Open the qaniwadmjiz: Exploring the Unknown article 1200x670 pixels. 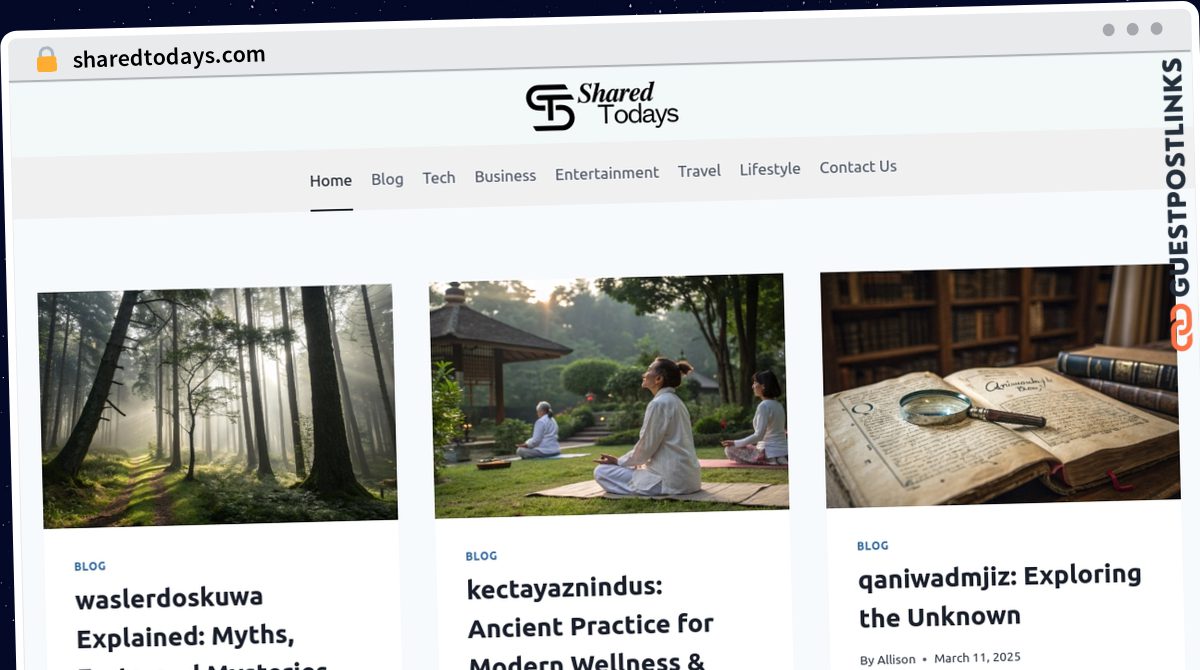[1000, 596]
